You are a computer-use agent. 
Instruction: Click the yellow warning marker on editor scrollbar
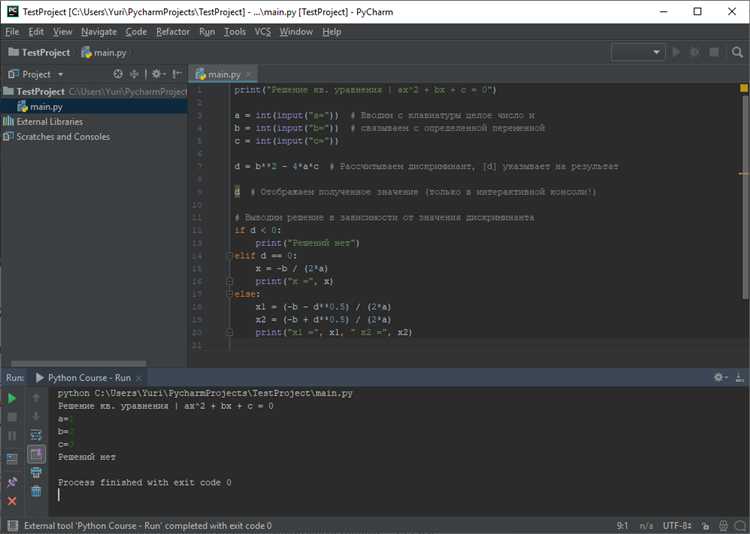coord(744,89)
